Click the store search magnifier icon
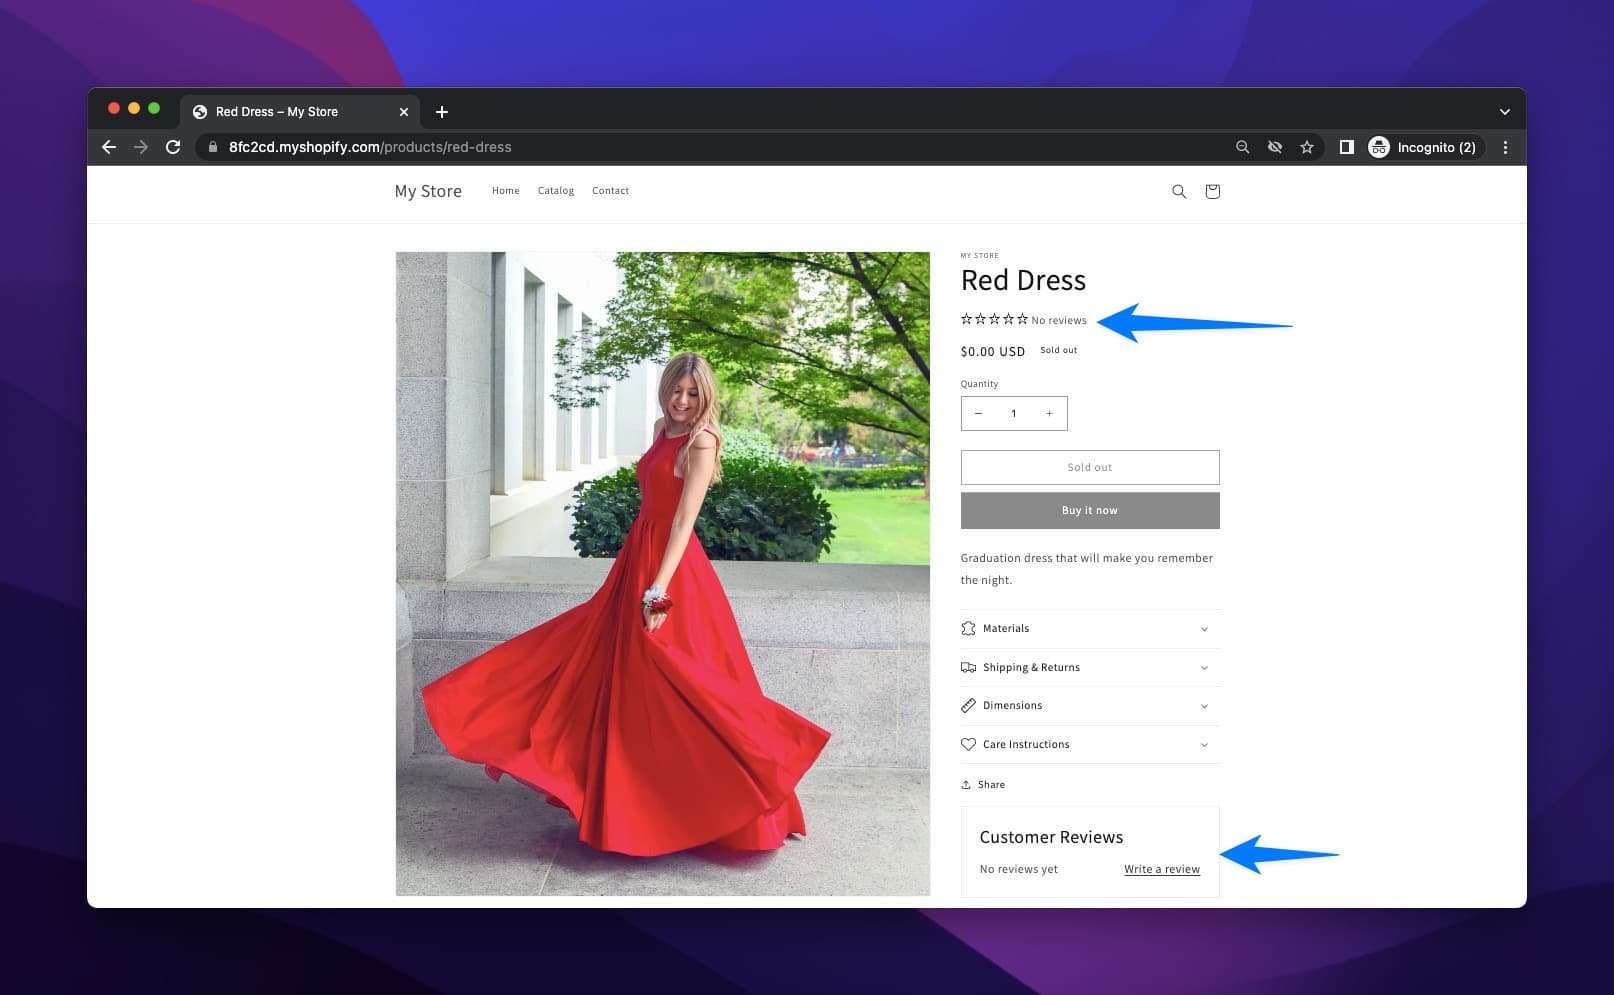The image size is (1614, 995). (x=1179, y=191)
